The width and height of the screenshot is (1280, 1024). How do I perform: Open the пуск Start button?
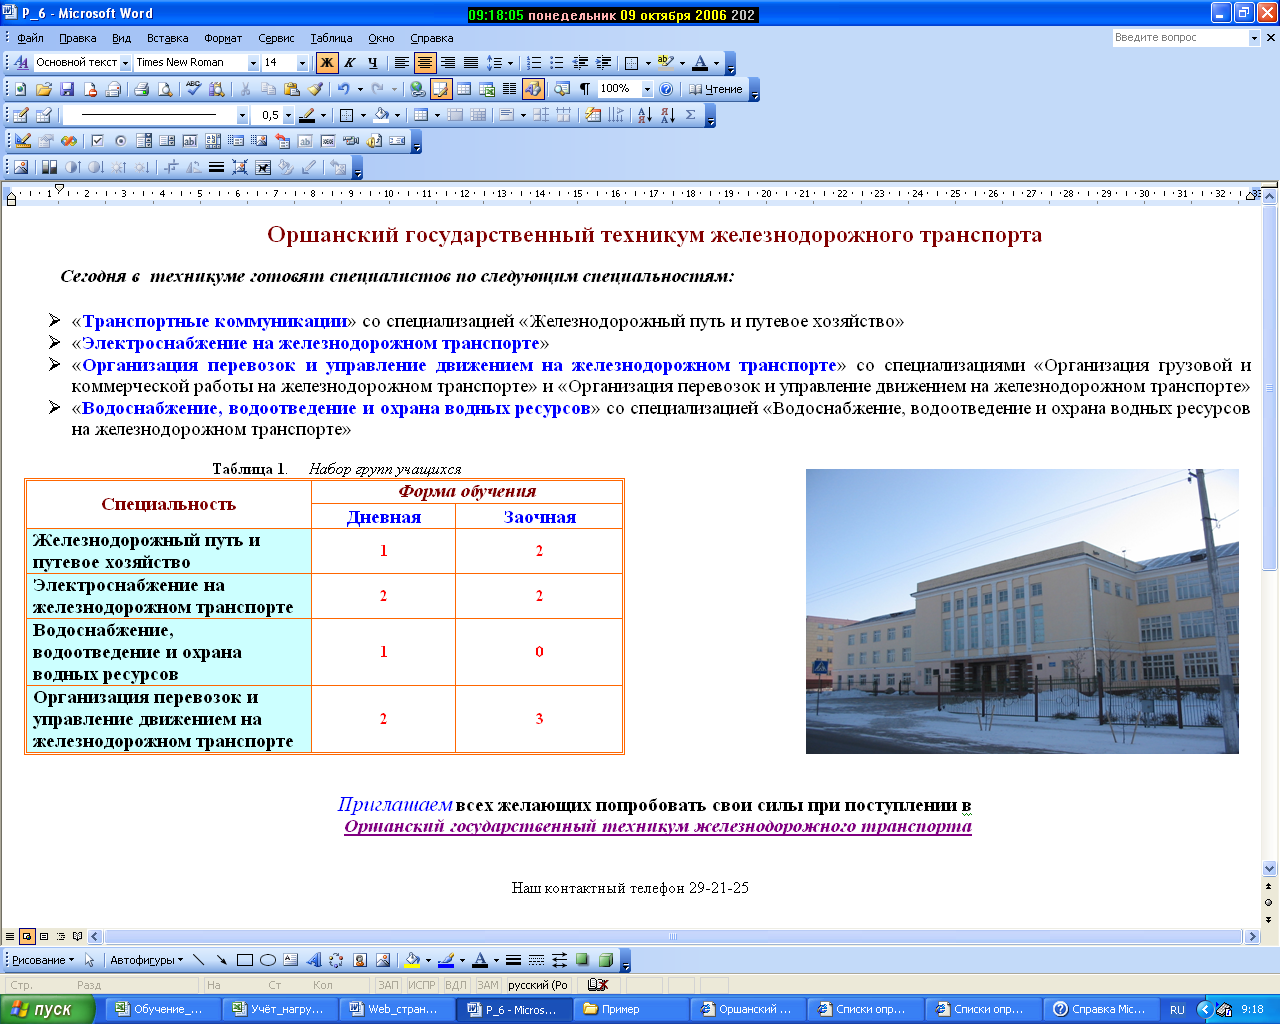47,1009
